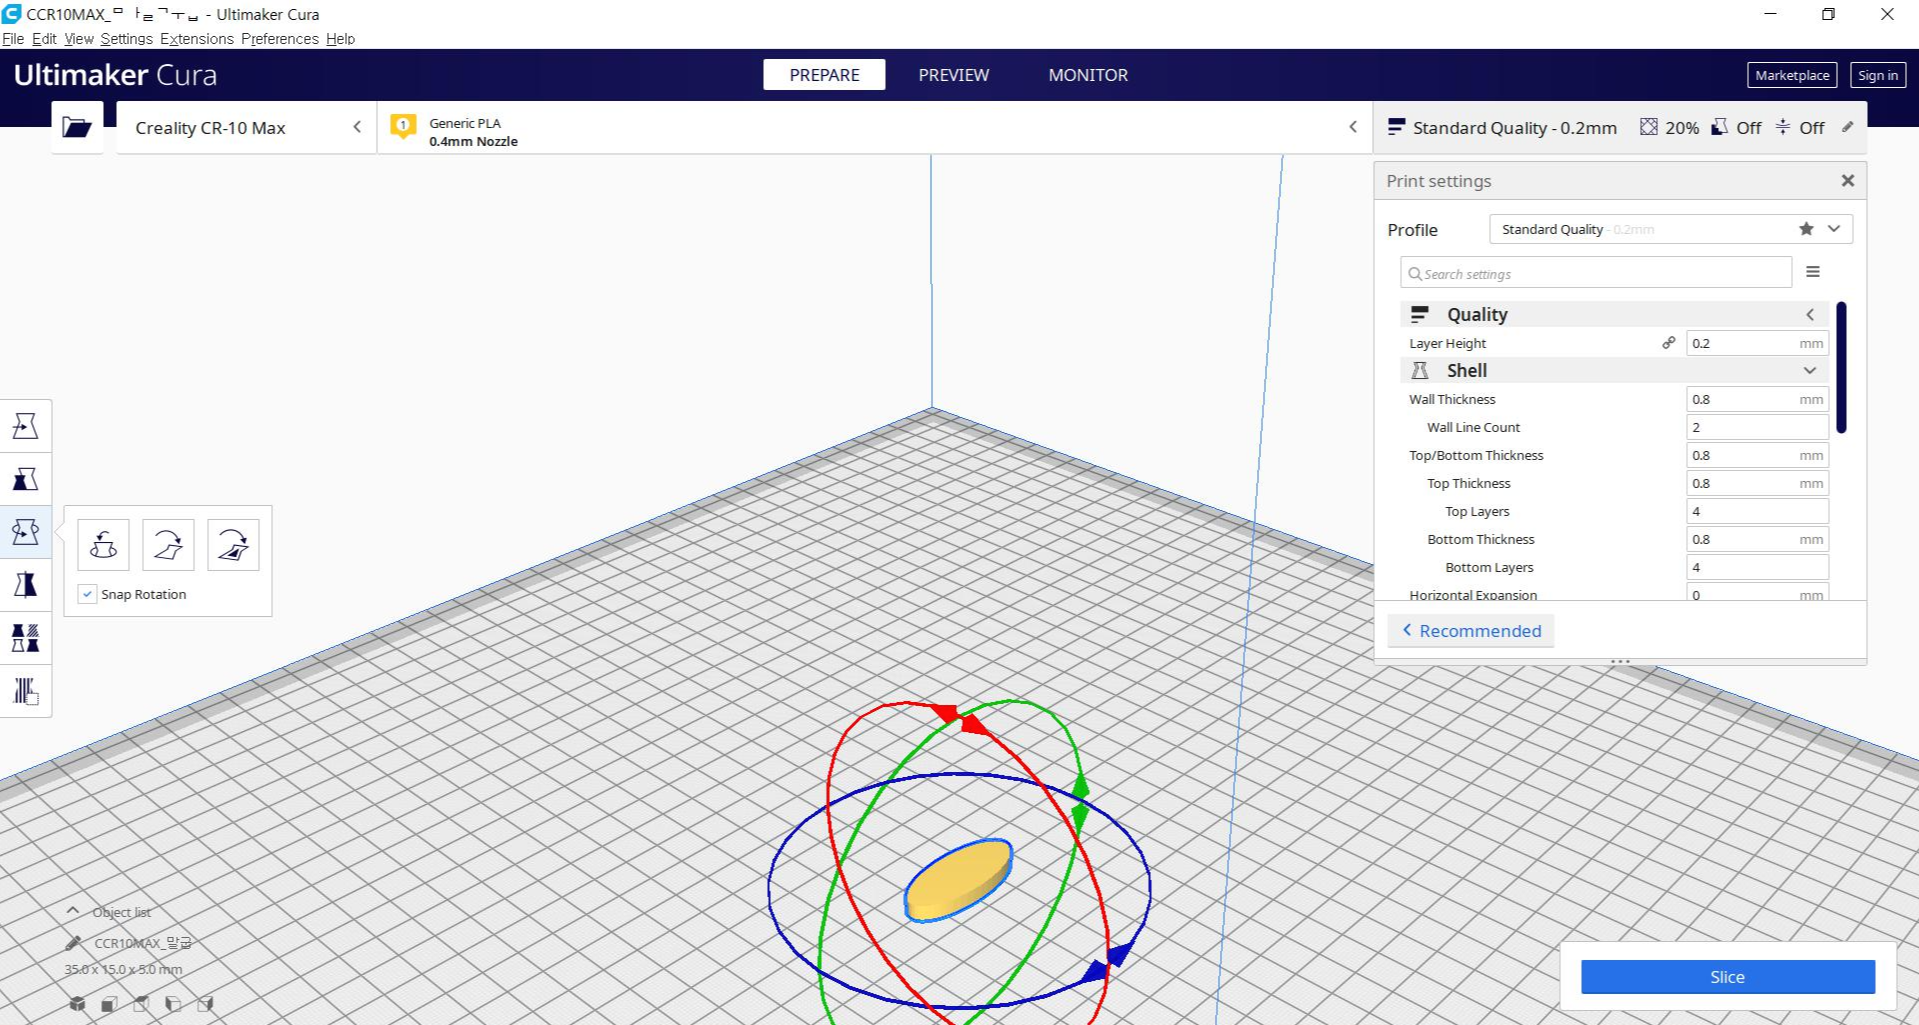Click pencil icon beside CCR10MAX object name
1919x1025 pixels.
pyautogui.click(x=73, y=943)
